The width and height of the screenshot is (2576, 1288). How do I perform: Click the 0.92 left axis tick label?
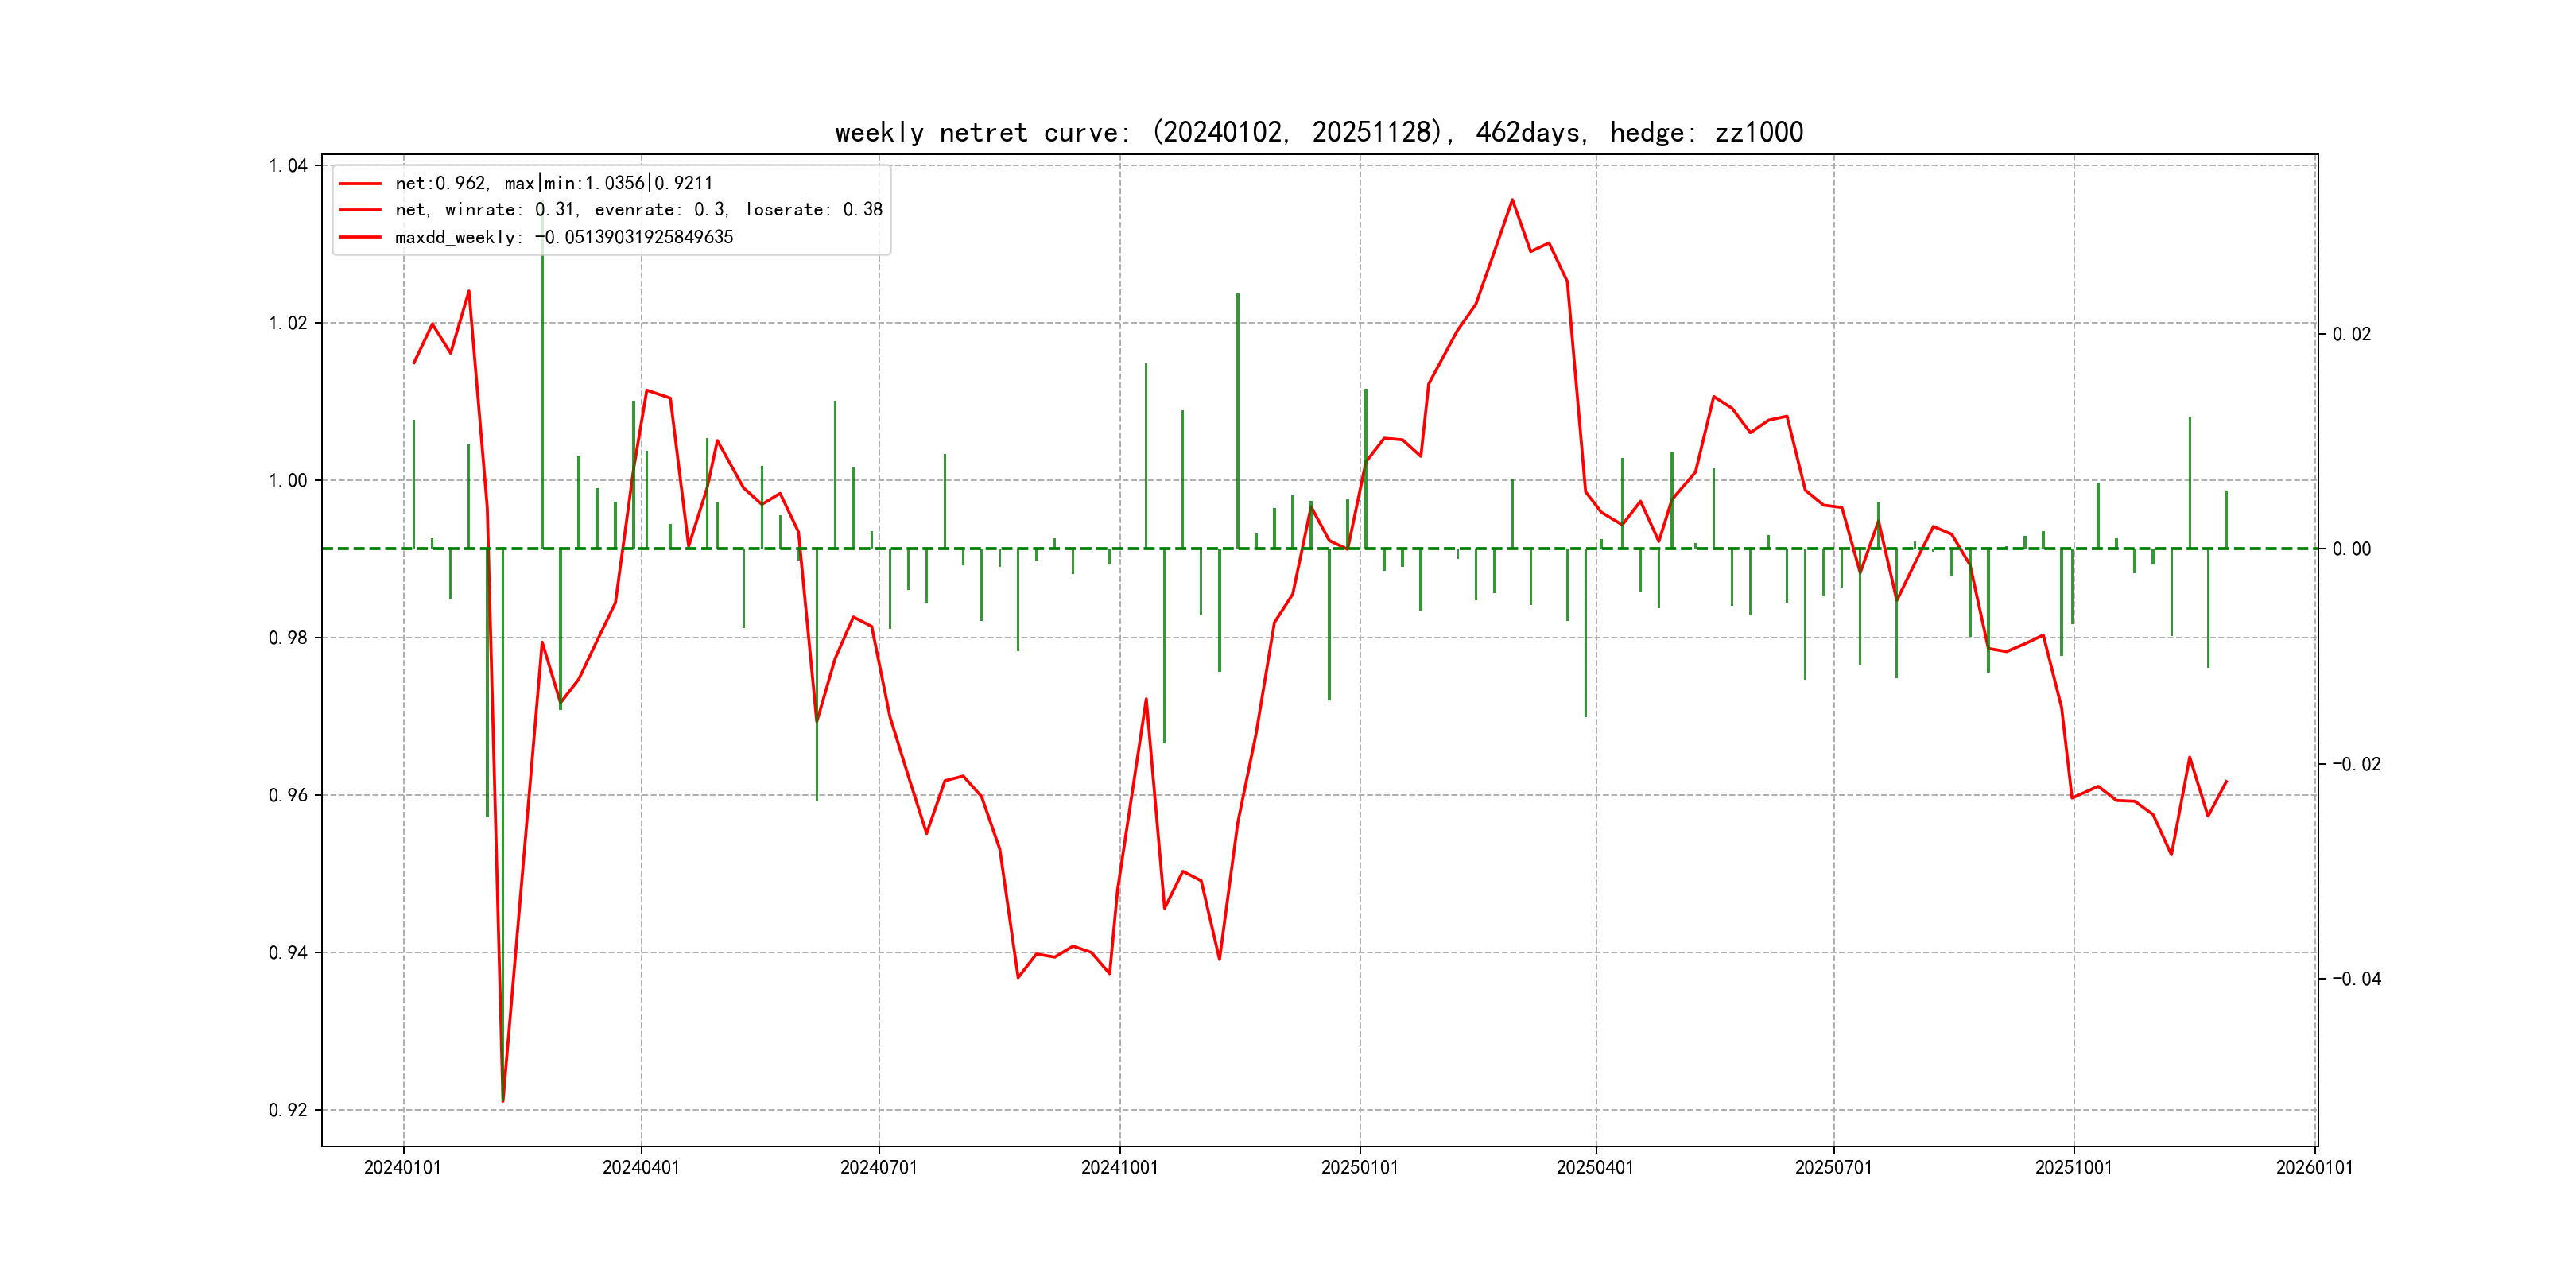pyautogui.click(x=288, y=1110)
